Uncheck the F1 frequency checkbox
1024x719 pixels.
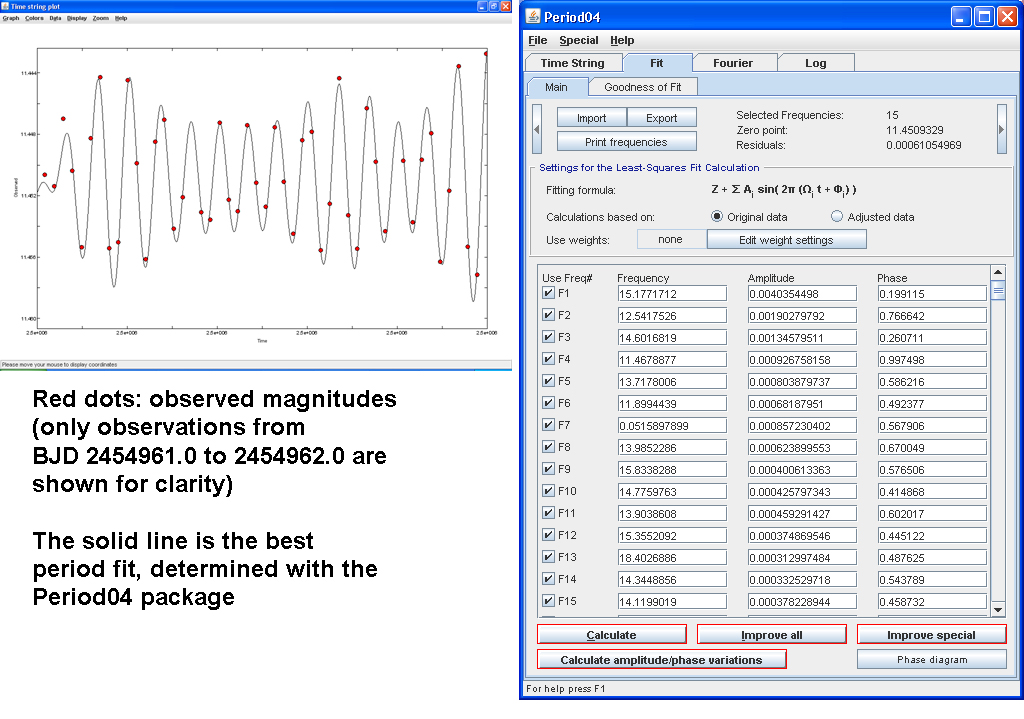click(x=549, y=293)
